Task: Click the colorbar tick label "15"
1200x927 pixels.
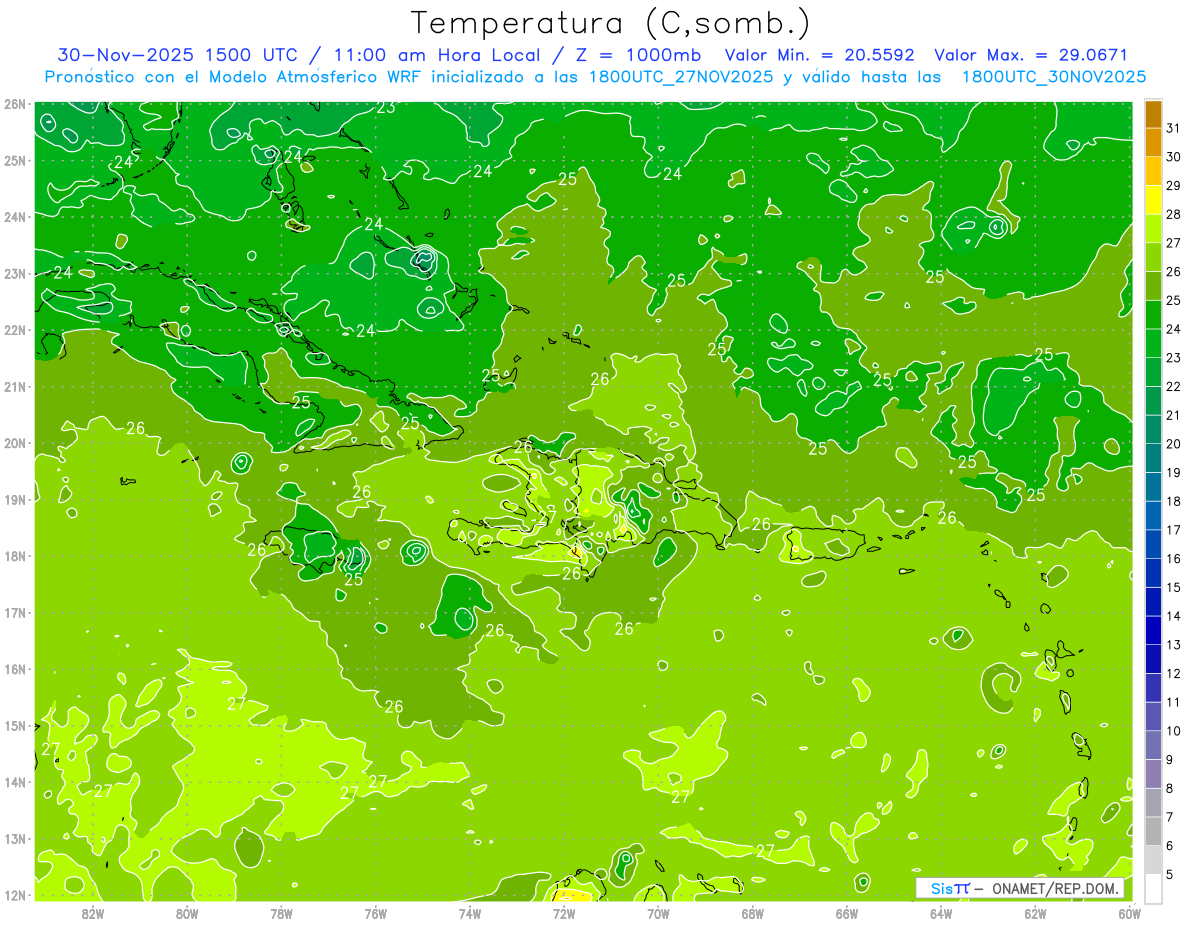Action: pos(1174,587)
